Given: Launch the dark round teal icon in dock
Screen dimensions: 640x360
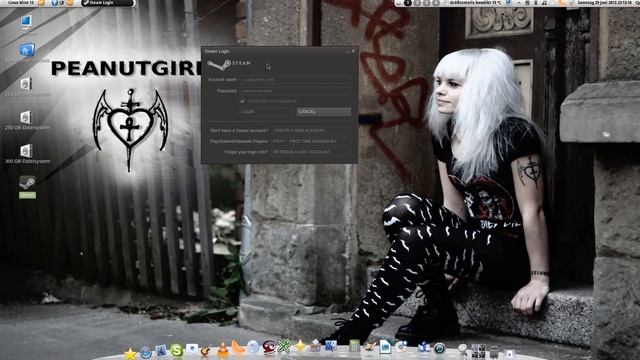Looking at the screenshot, I should point(440,348).
